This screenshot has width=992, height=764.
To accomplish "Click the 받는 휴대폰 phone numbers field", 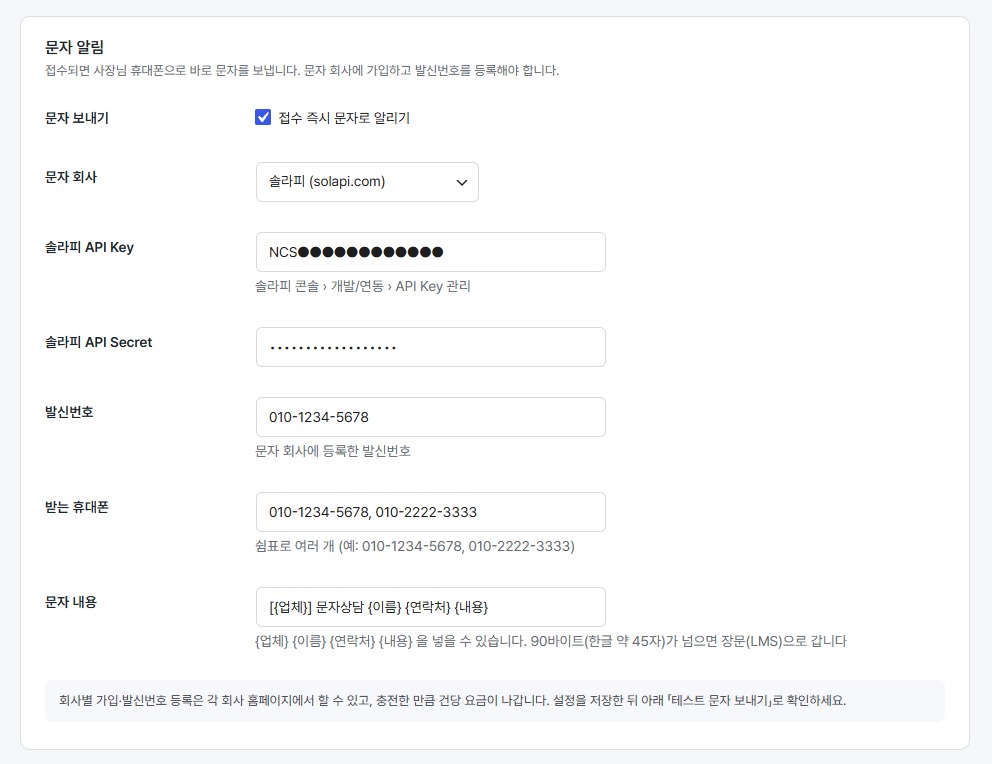I will click(x=430, y=512).
